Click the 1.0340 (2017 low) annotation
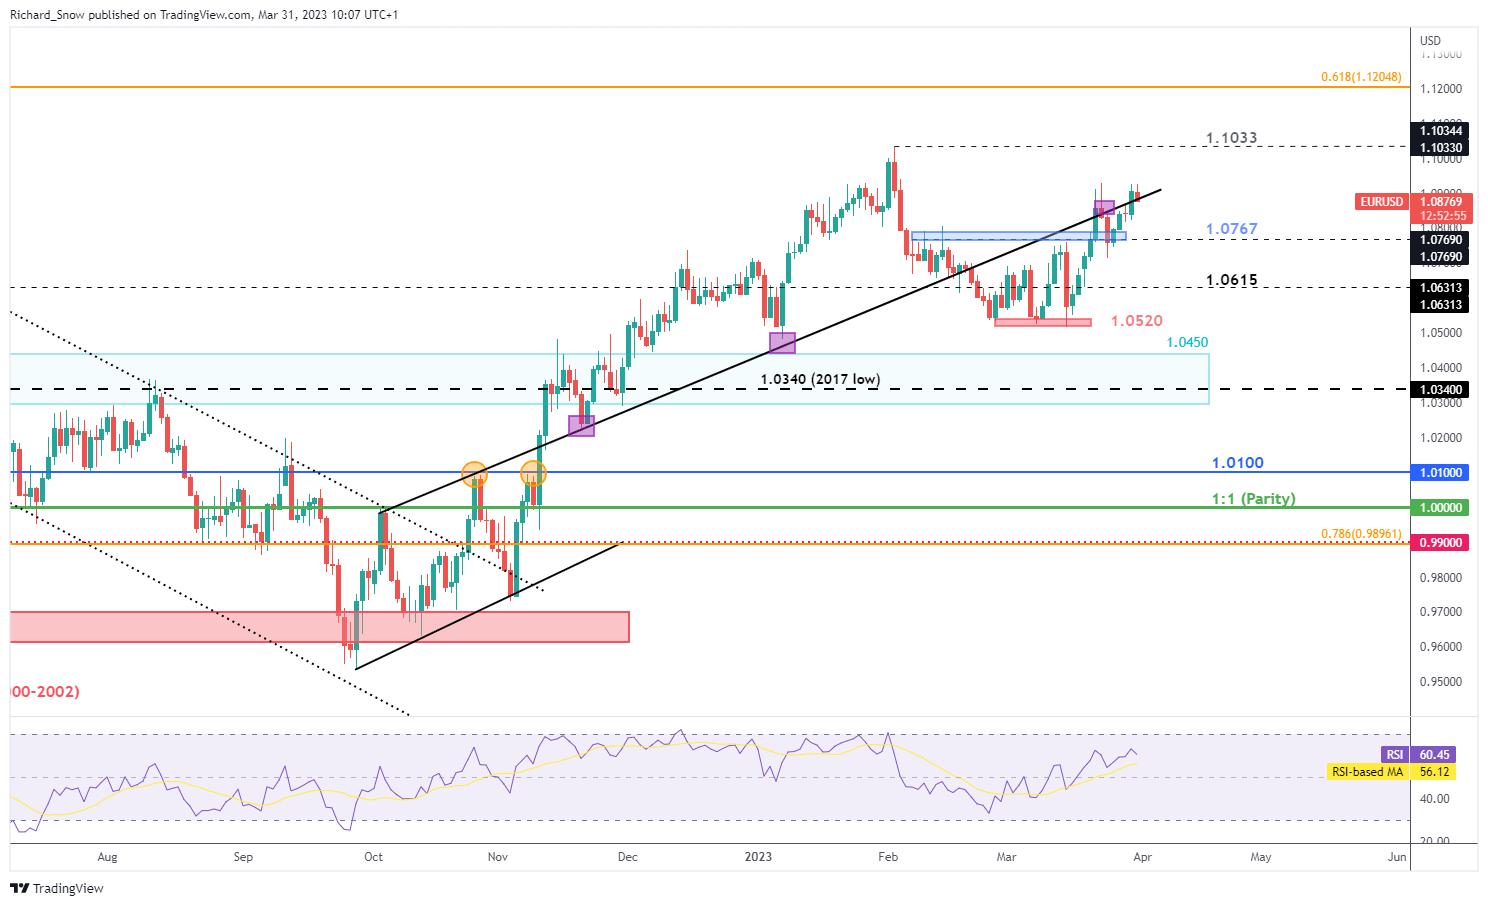 tap(820, 380)
